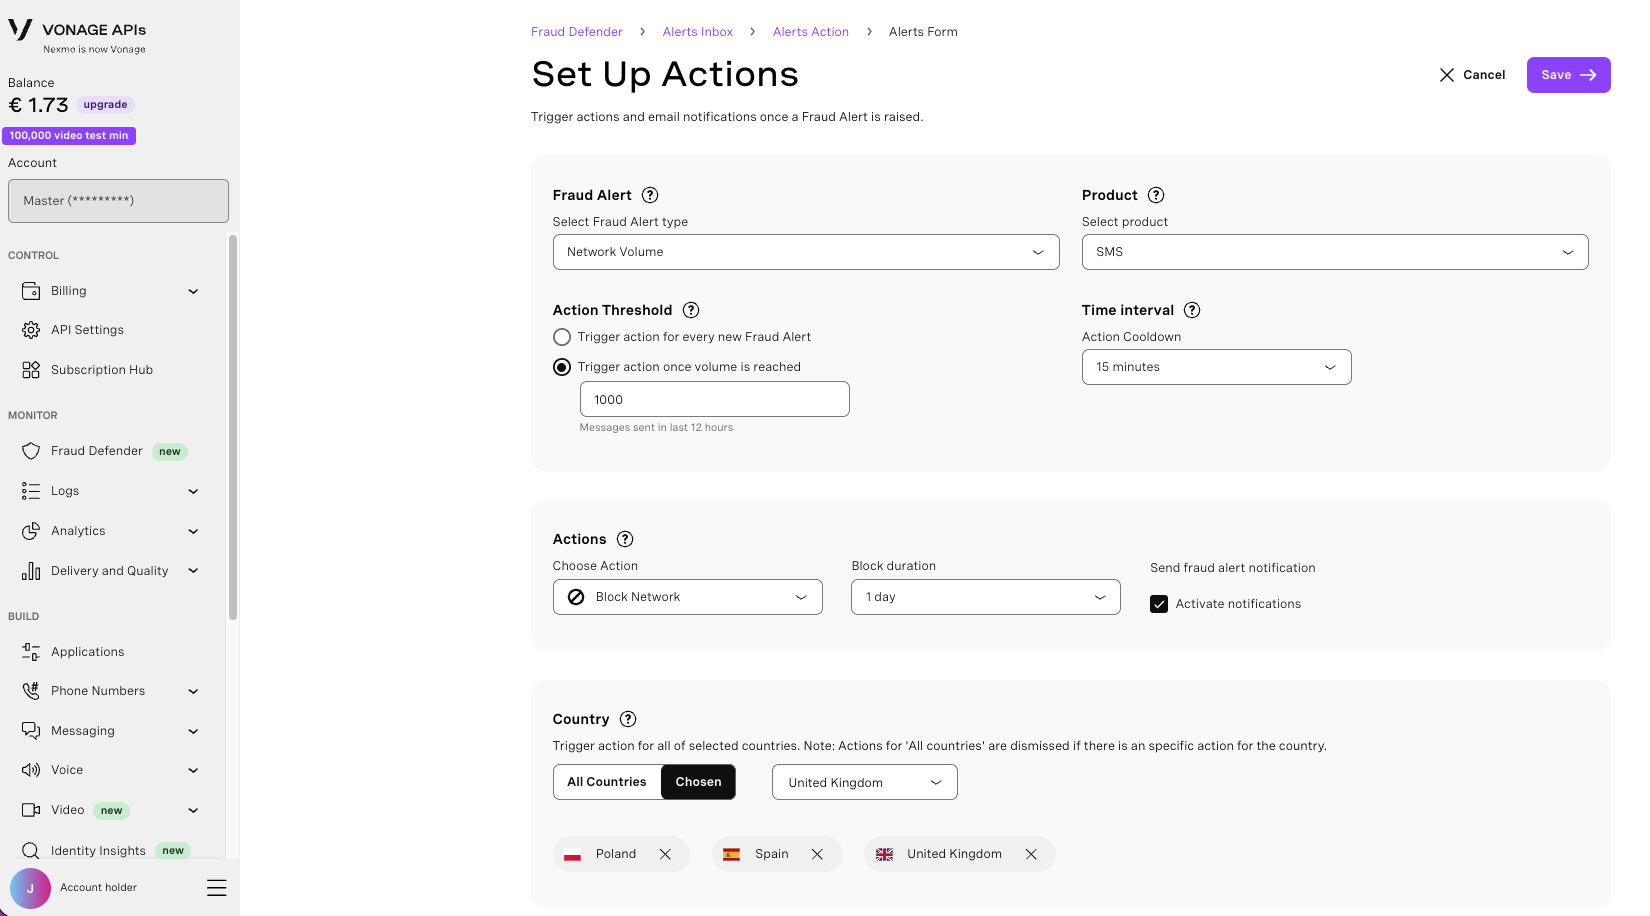Click the Action Threshold help question mark

point(691,310)
